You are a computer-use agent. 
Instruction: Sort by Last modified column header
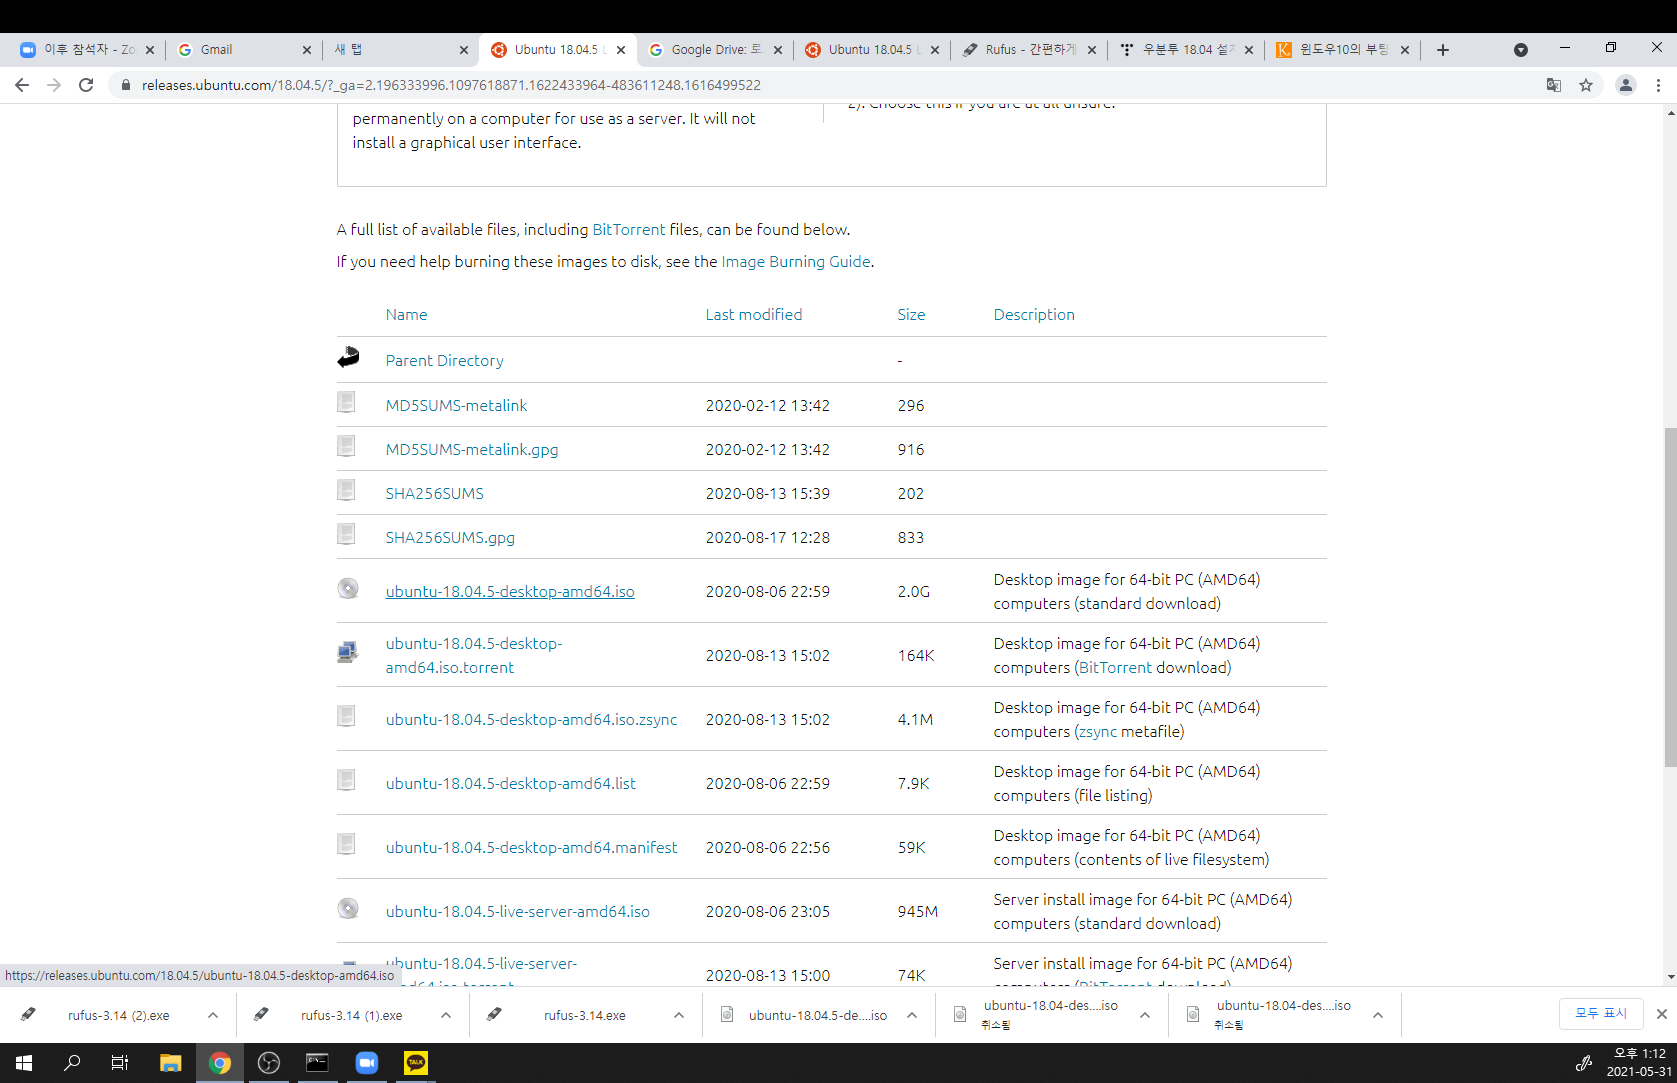pyautogui.click(x=753, y=314)
